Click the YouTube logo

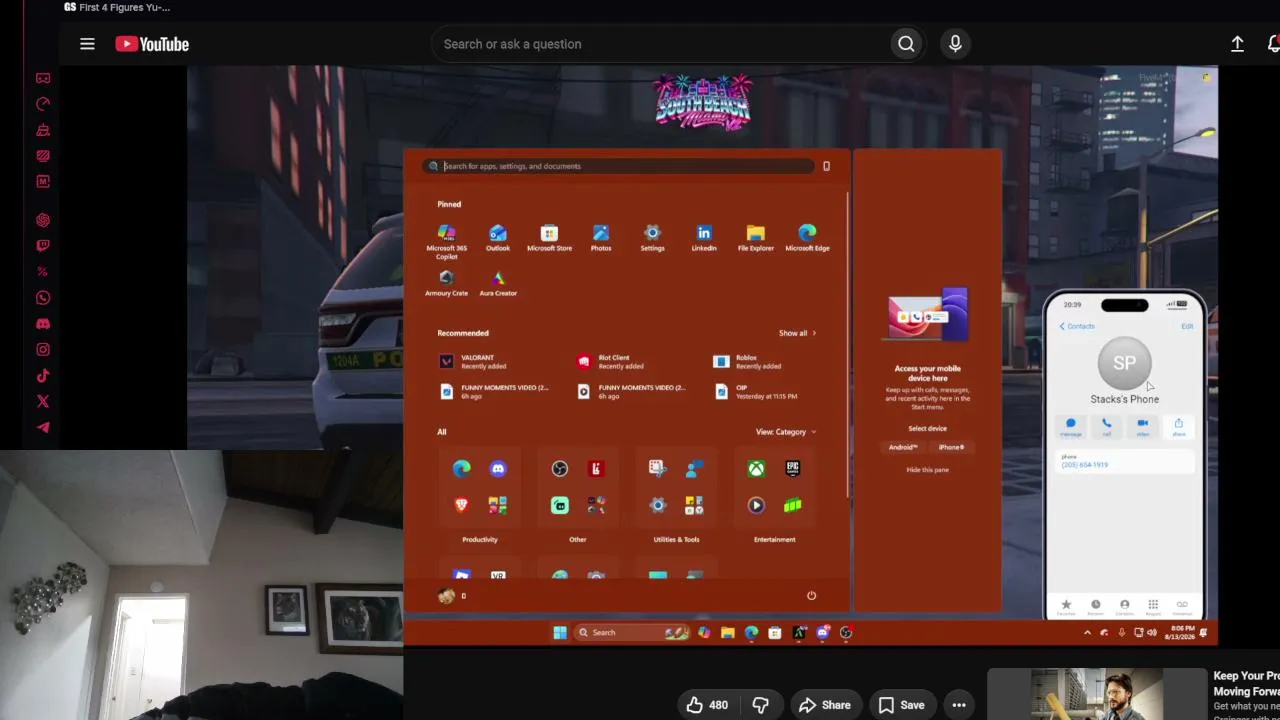152,44
